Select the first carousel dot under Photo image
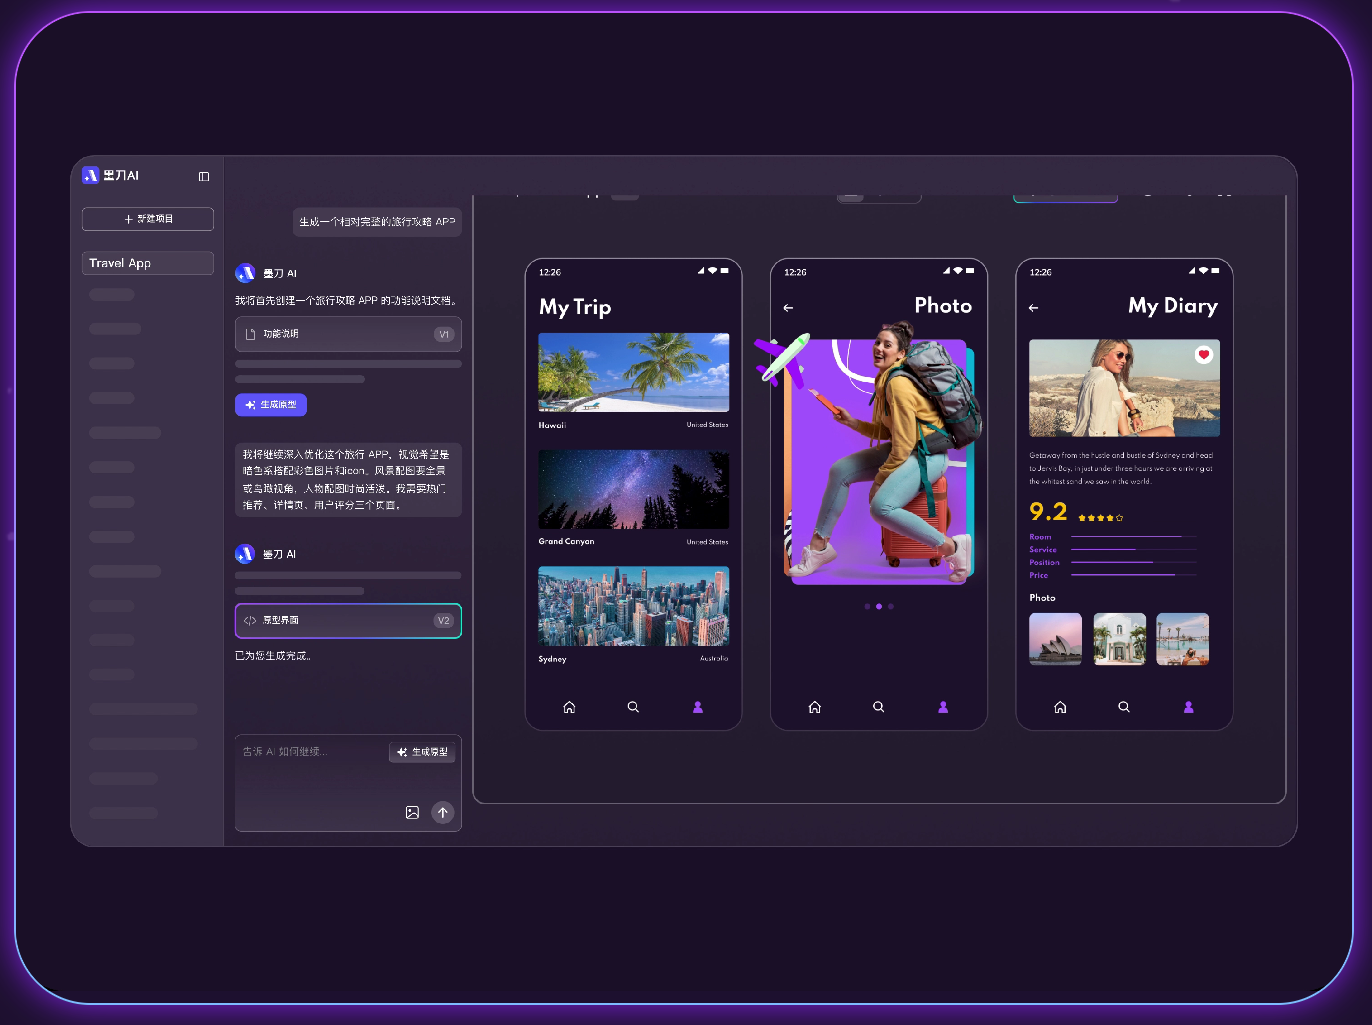1372x1025 pixels. pos(867,606)
